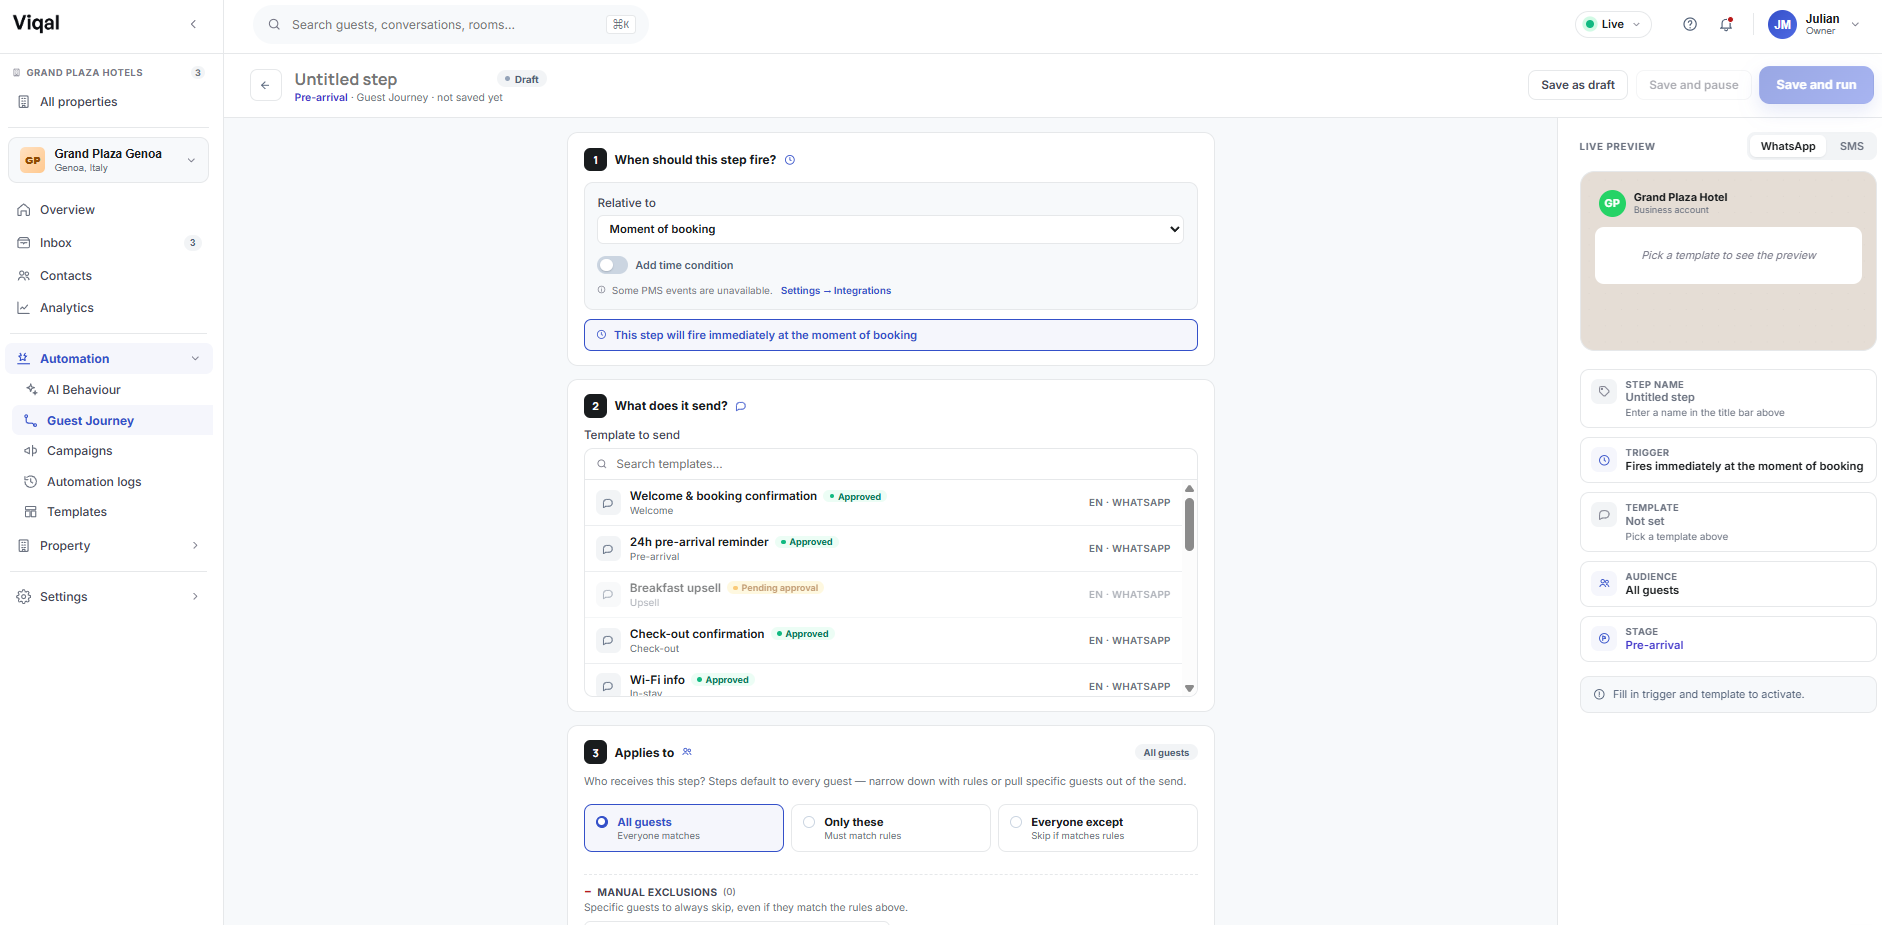Click the Analytics chart icon in sidebar
Viewport: 1882px width, 925px height.
coord(24,308)
